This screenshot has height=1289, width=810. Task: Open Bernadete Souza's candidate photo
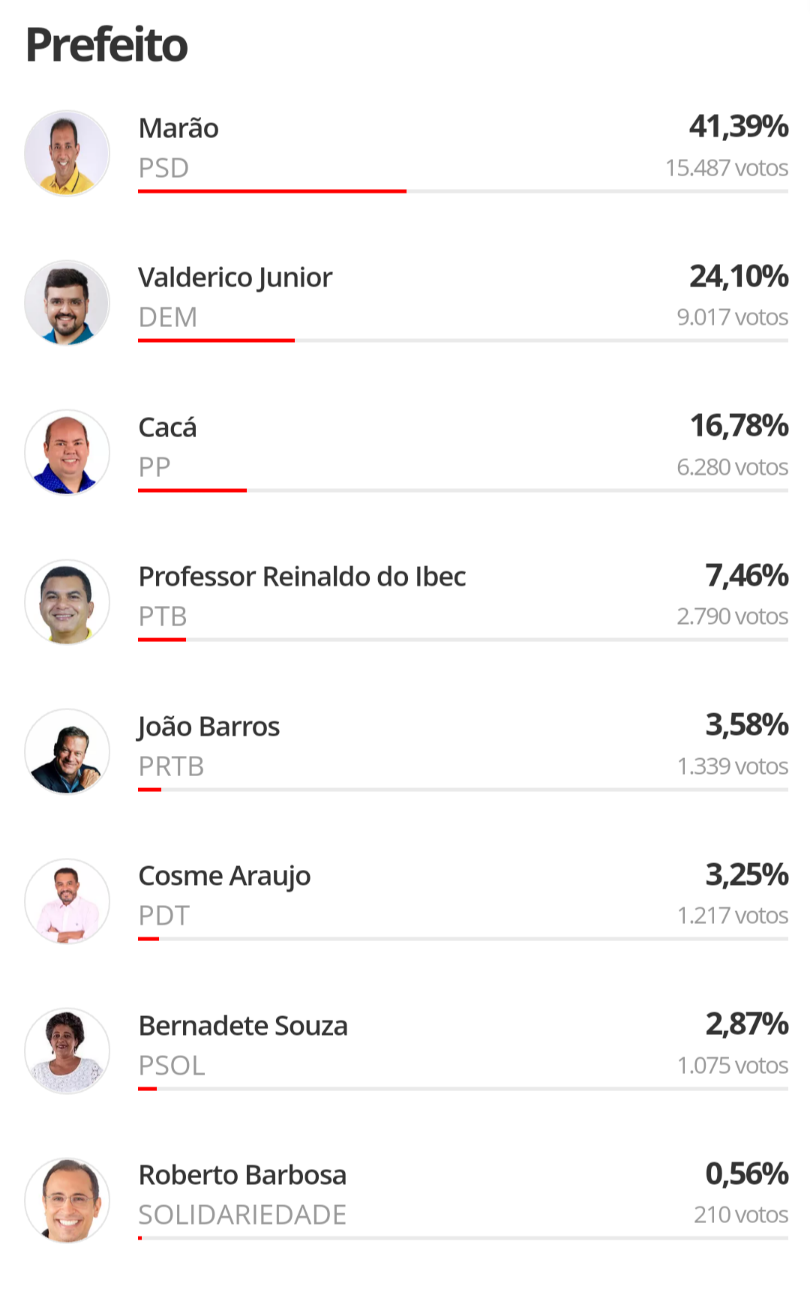pyautogui.click(x=67, y=1051)
